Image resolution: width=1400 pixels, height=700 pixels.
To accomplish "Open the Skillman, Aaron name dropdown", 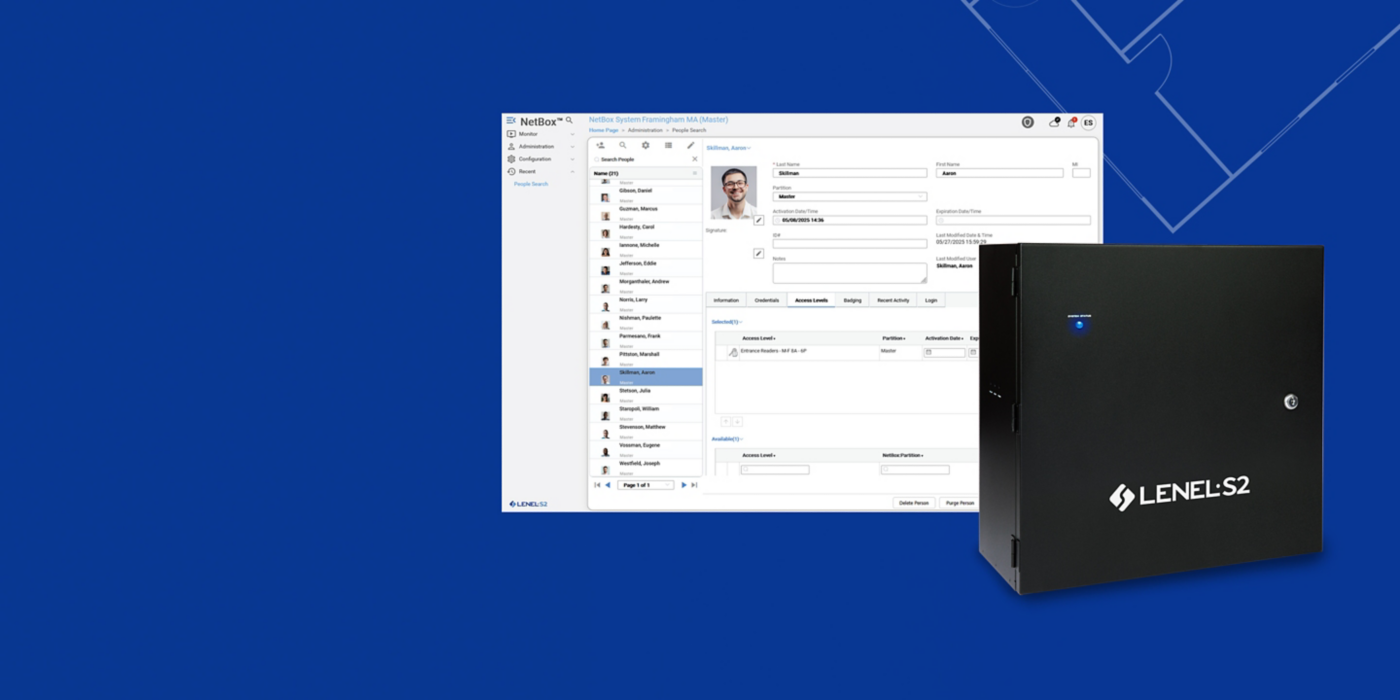I will pos(728,148).
